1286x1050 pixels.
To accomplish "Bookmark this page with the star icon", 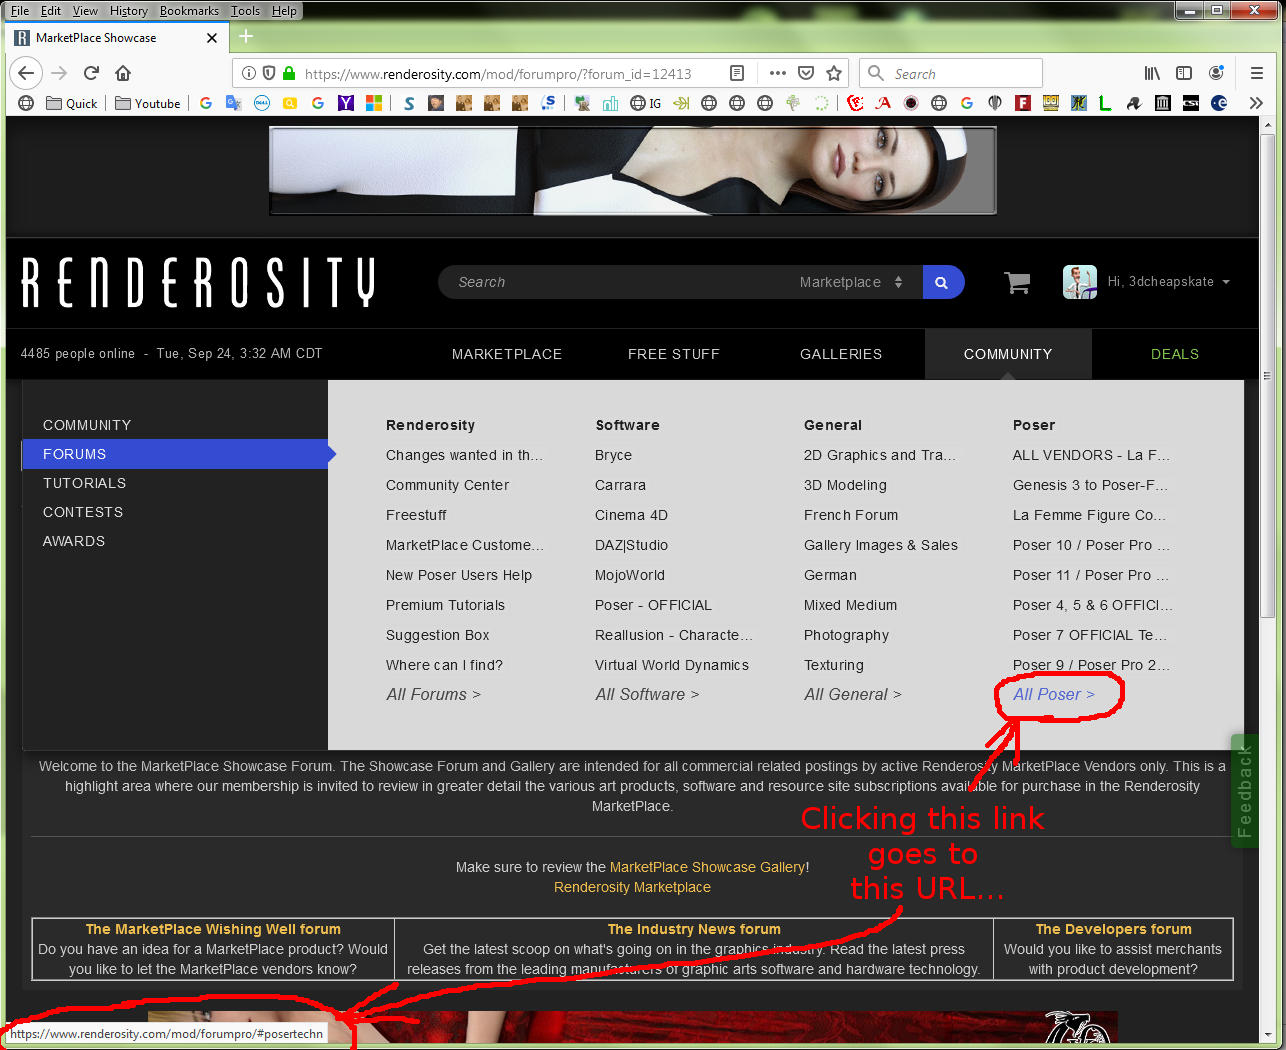I will pos(834,73).
